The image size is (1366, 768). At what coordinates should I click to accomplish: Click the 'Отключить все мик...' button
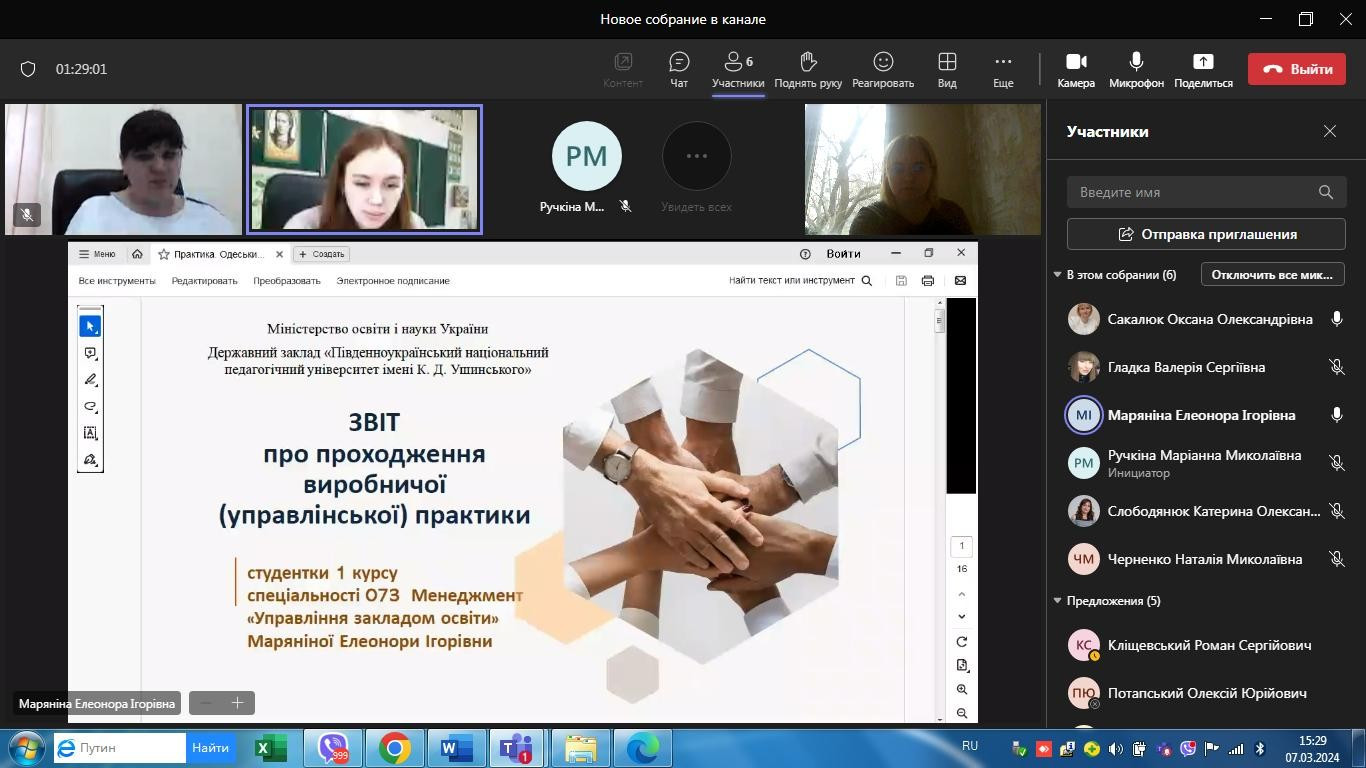click(x=1272, y=274)
